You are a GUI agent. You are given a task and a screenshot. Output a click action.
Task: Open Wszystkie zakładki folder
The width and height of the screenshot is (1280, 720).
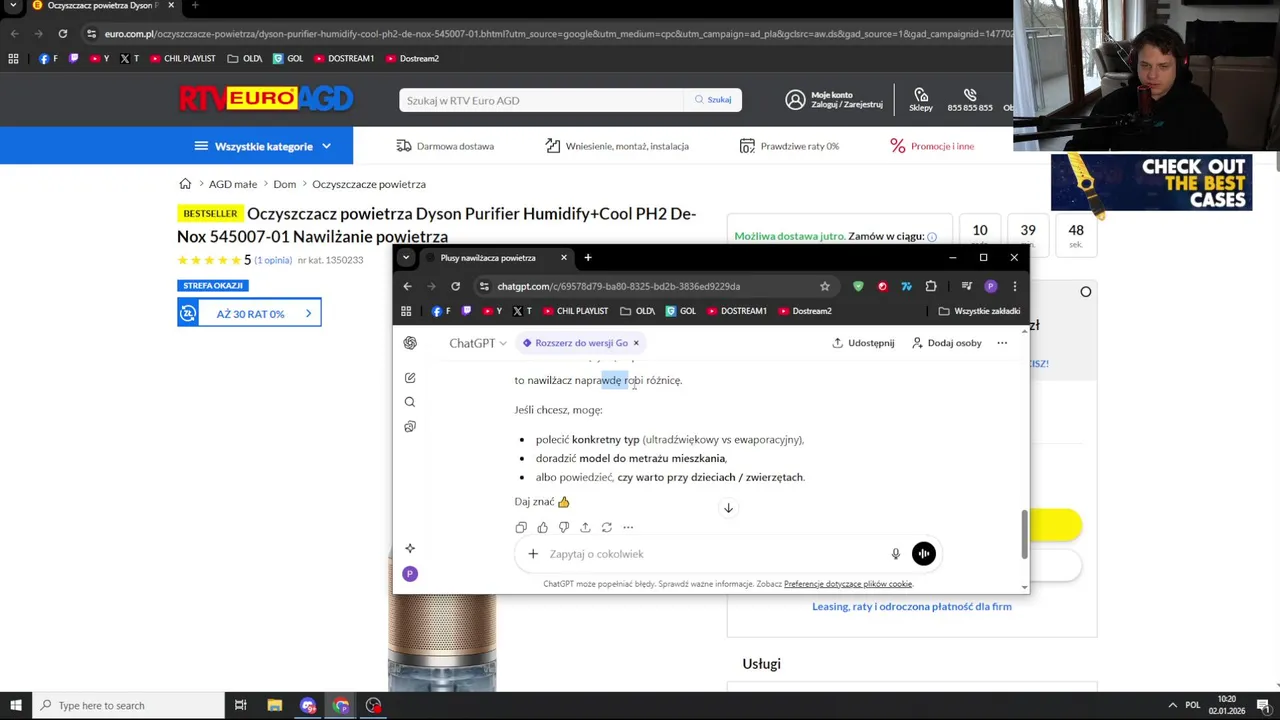click(979, 311)
